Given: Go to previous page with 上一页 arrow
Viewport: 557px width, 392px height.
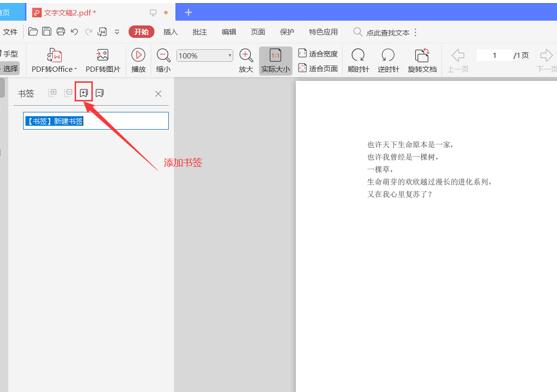Looking at the screenshot, I should coord(458,55).
